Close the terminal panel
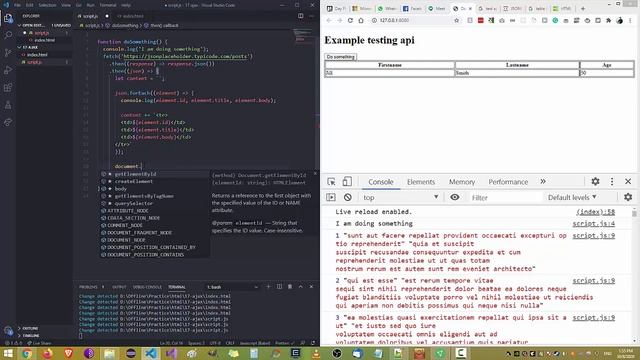The height and width of the screenshot is (360, 640). 311,287
